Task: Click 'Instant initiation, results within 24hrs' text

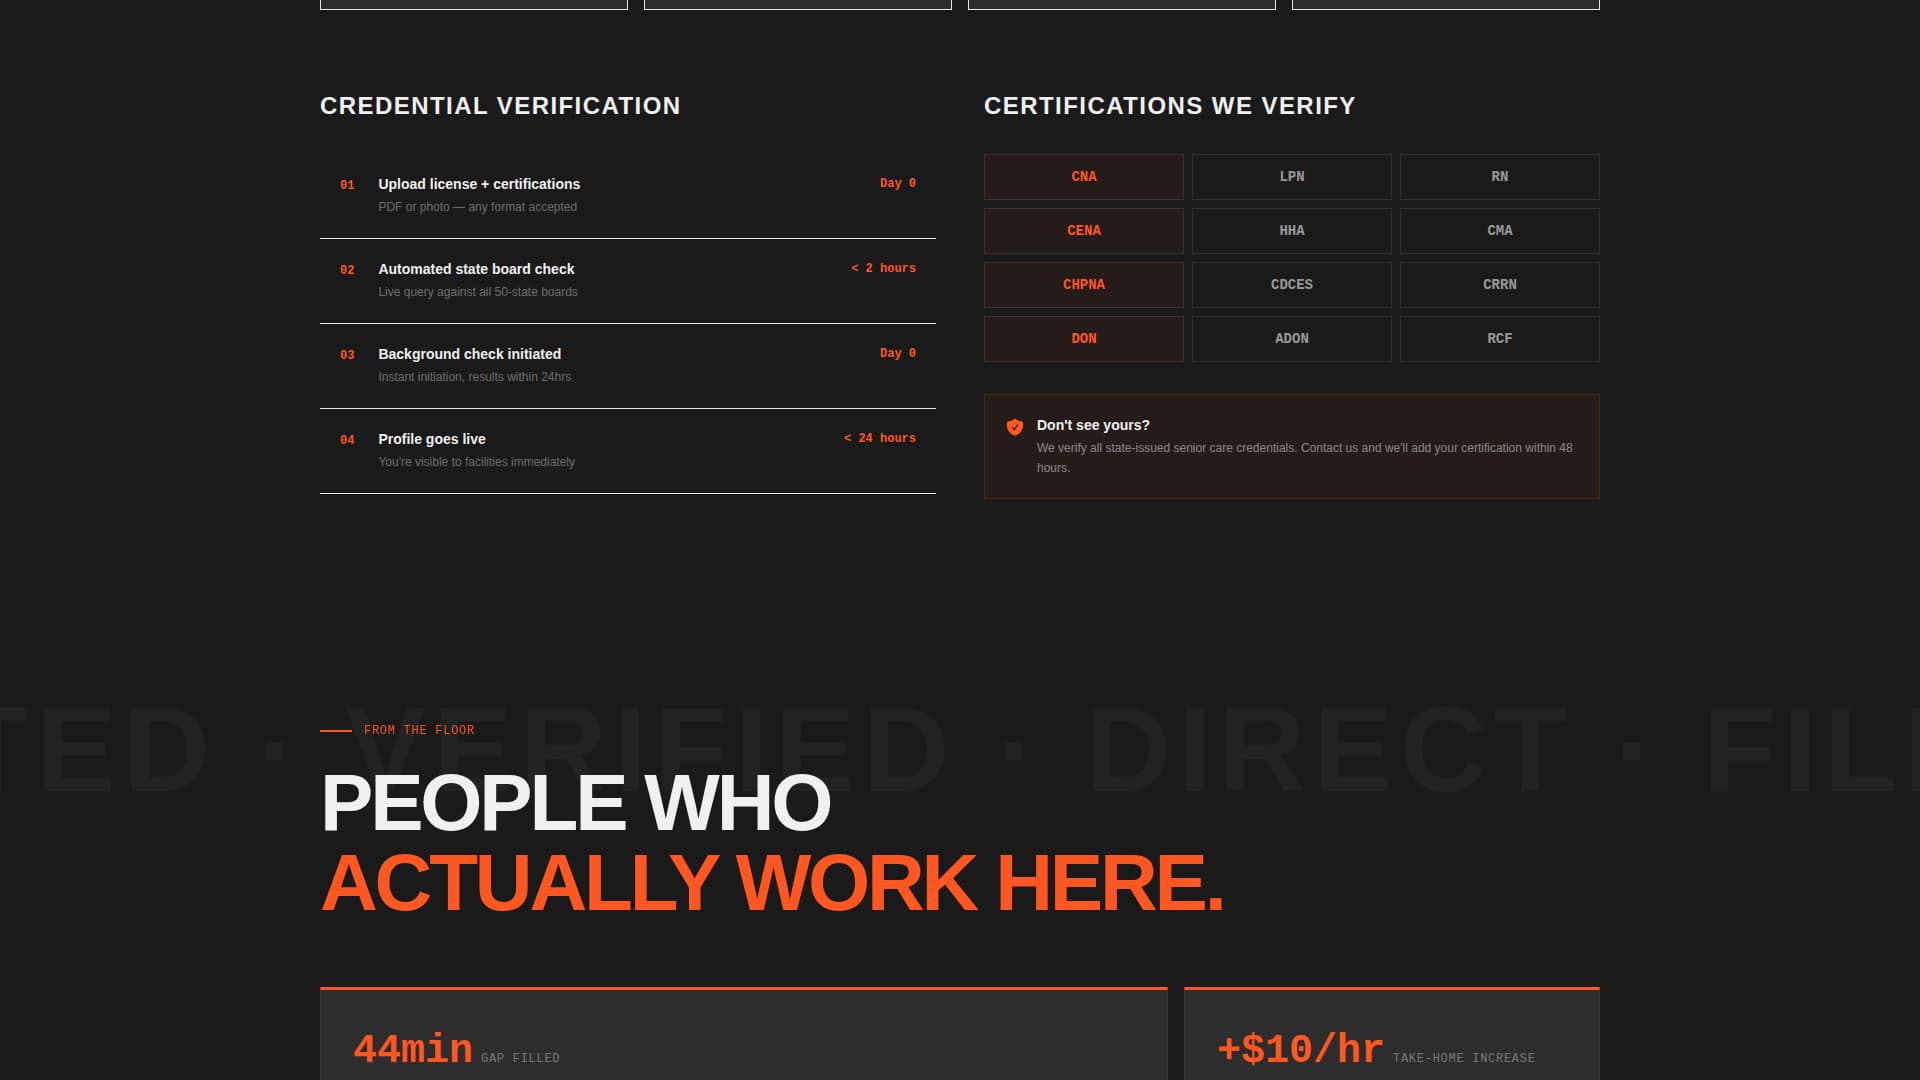Action: click(x=475, y=377)
